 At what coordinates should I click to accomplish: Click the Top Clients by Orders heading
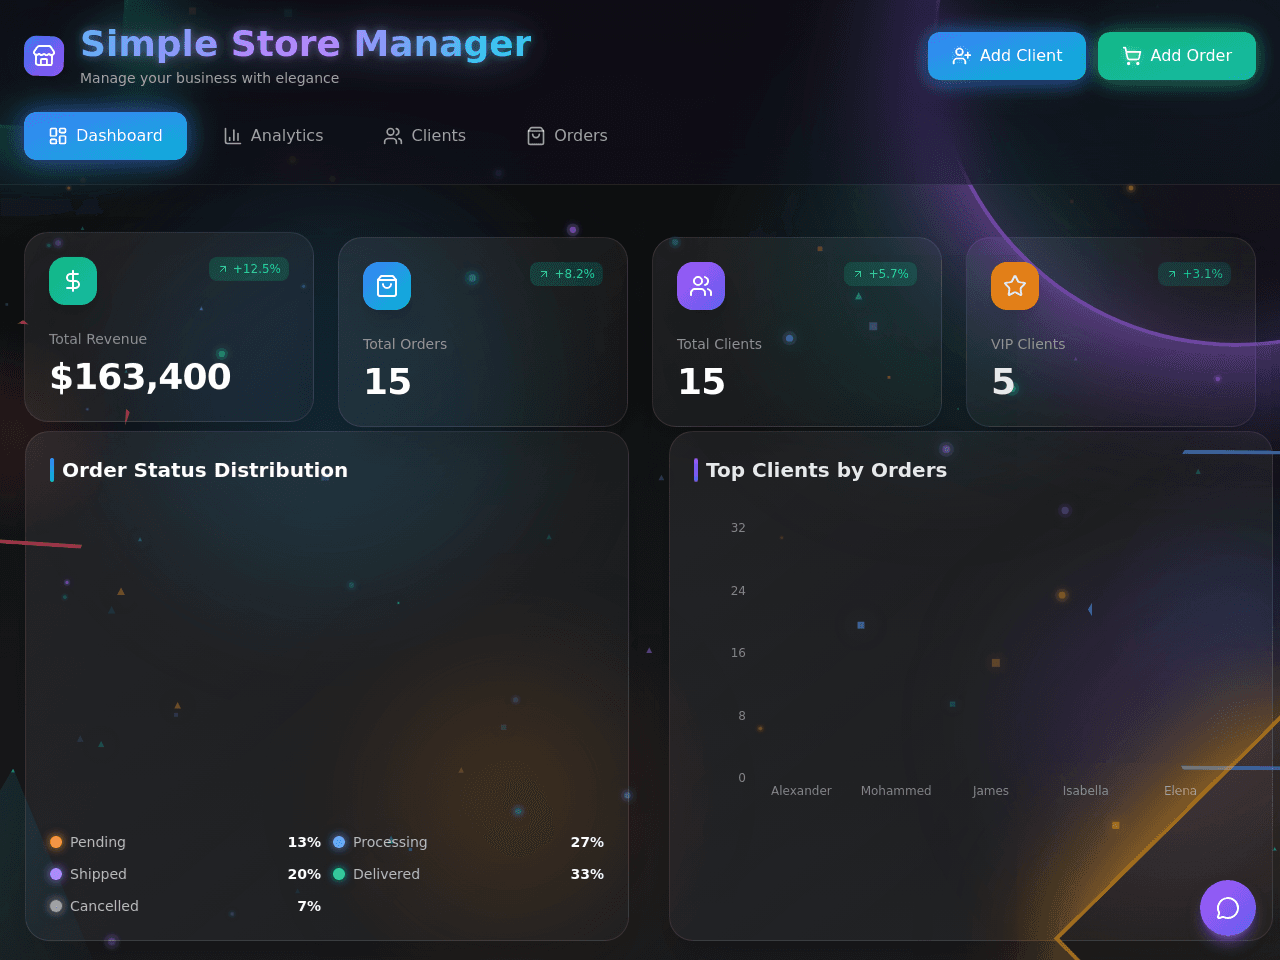pos(826,470)
